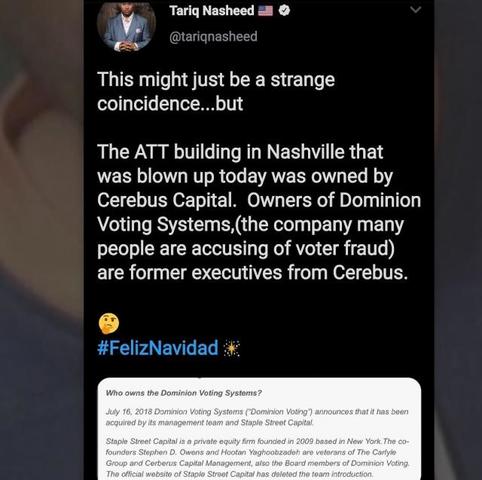
Task: Open the #FelizNavidad hashtag
Action: click(x=158, y=348)
